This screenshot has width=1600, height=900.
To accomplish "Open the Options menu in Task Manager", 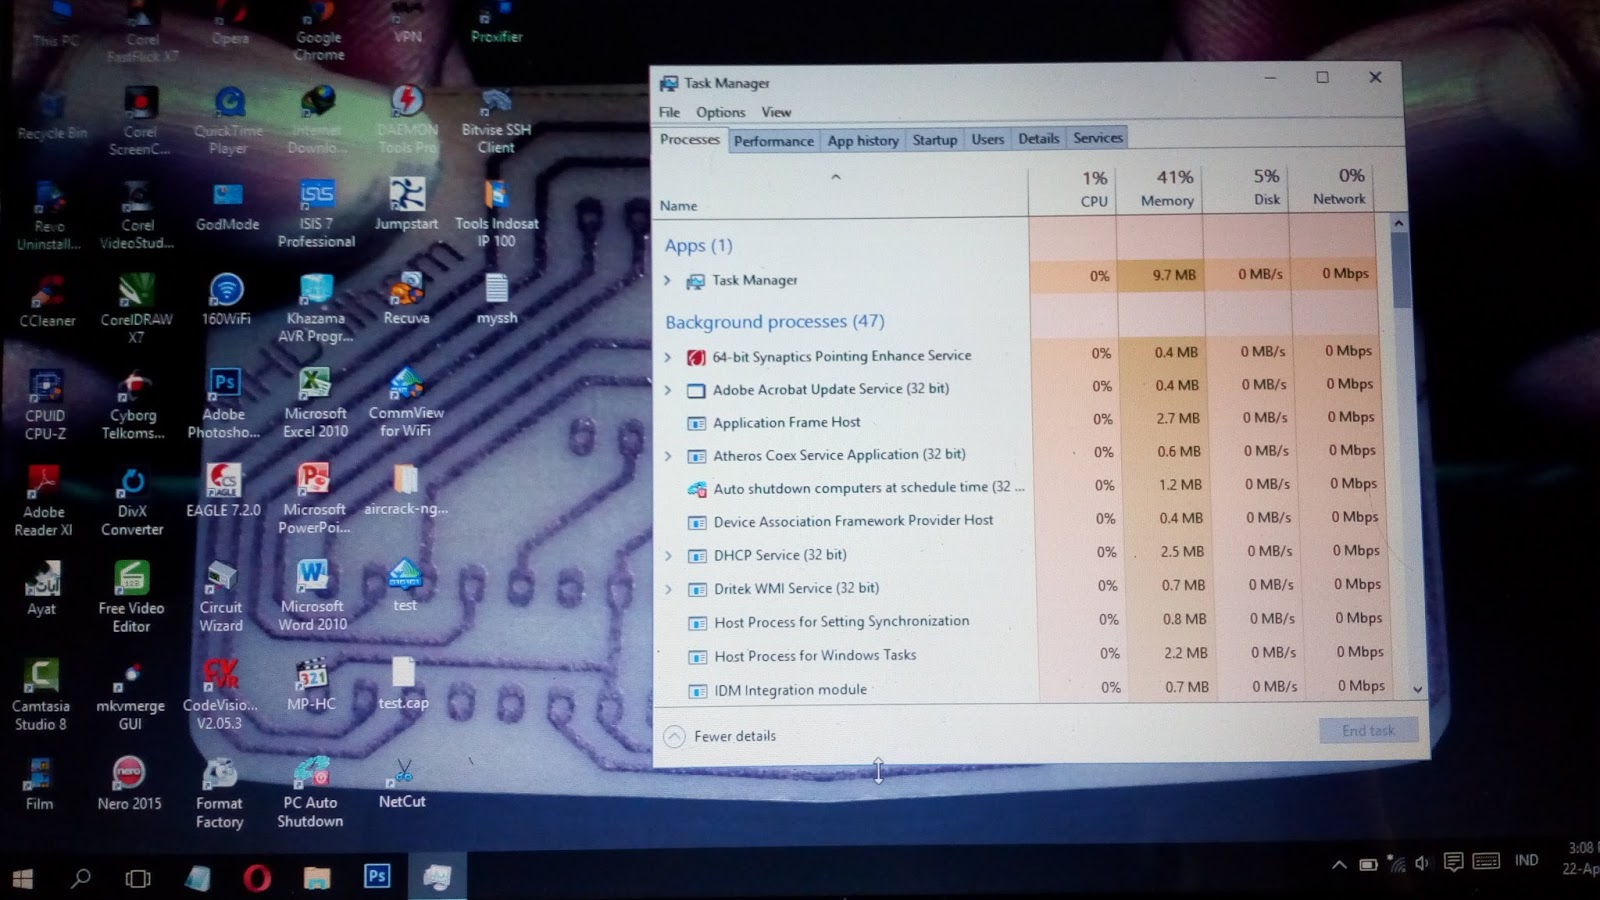I will [x=720, y=112].
